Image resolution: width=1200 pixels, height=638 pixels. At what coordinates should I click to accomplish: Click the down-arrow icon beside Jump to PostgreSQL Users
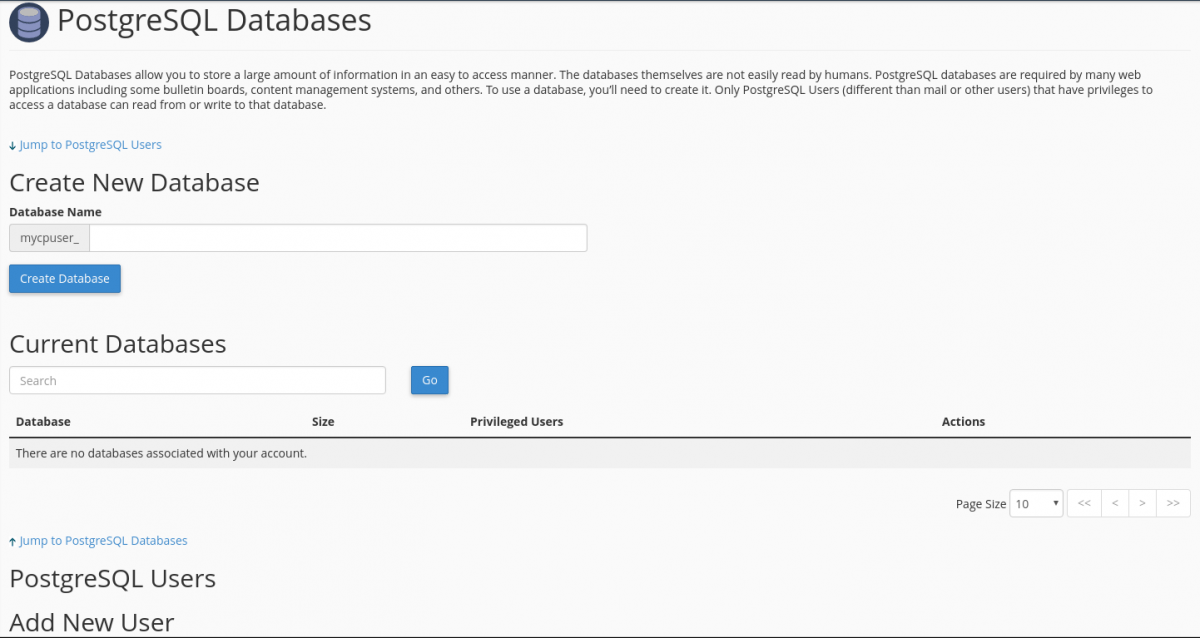click(x=11, y=144)
